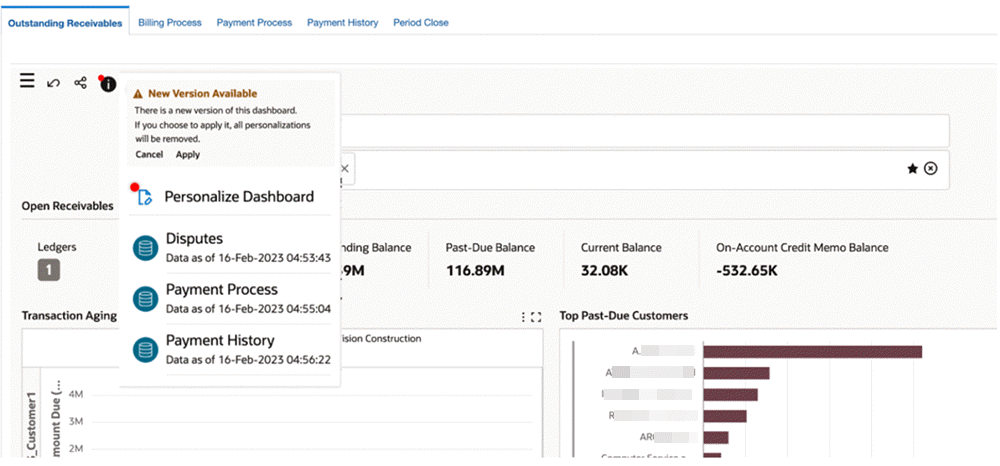Screen dimensions: 1000x466
Task: Apply the new dashboard version
Action: click(x=188, y=154)
